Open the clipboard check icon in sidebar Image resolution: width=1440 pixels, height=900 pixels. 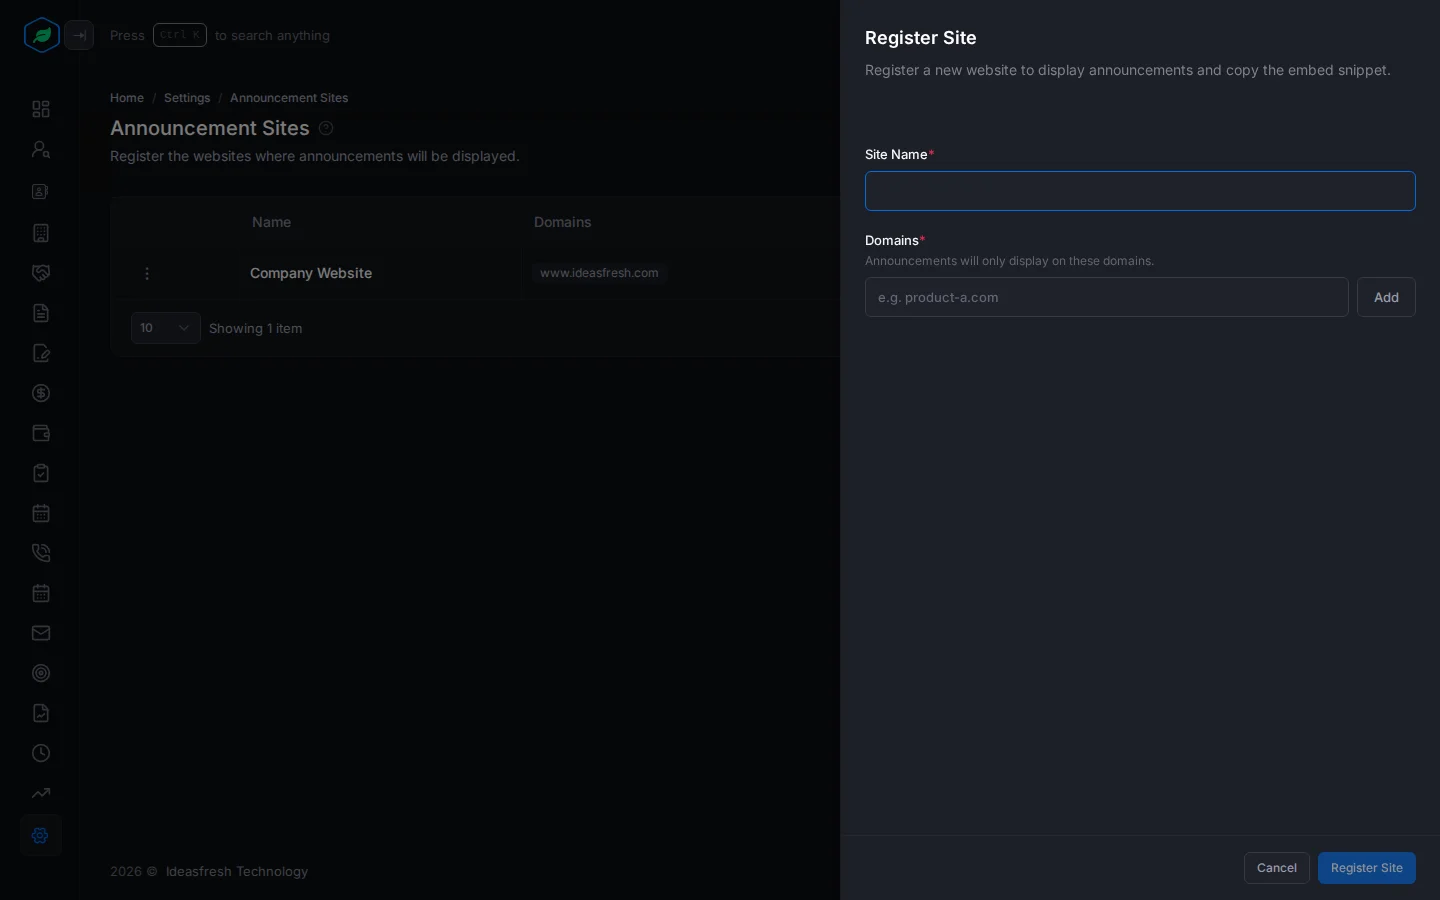tap(41, 473)
